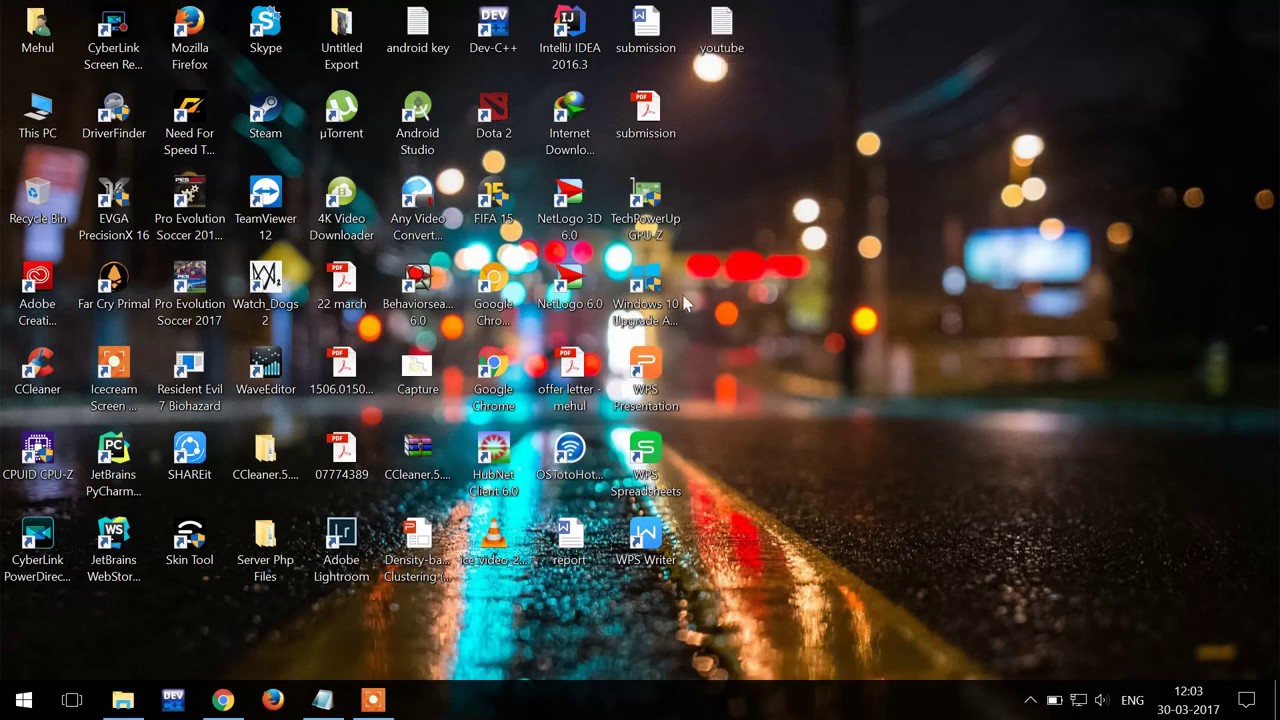
Task: Open the report document icon
Action: [569, 542]
